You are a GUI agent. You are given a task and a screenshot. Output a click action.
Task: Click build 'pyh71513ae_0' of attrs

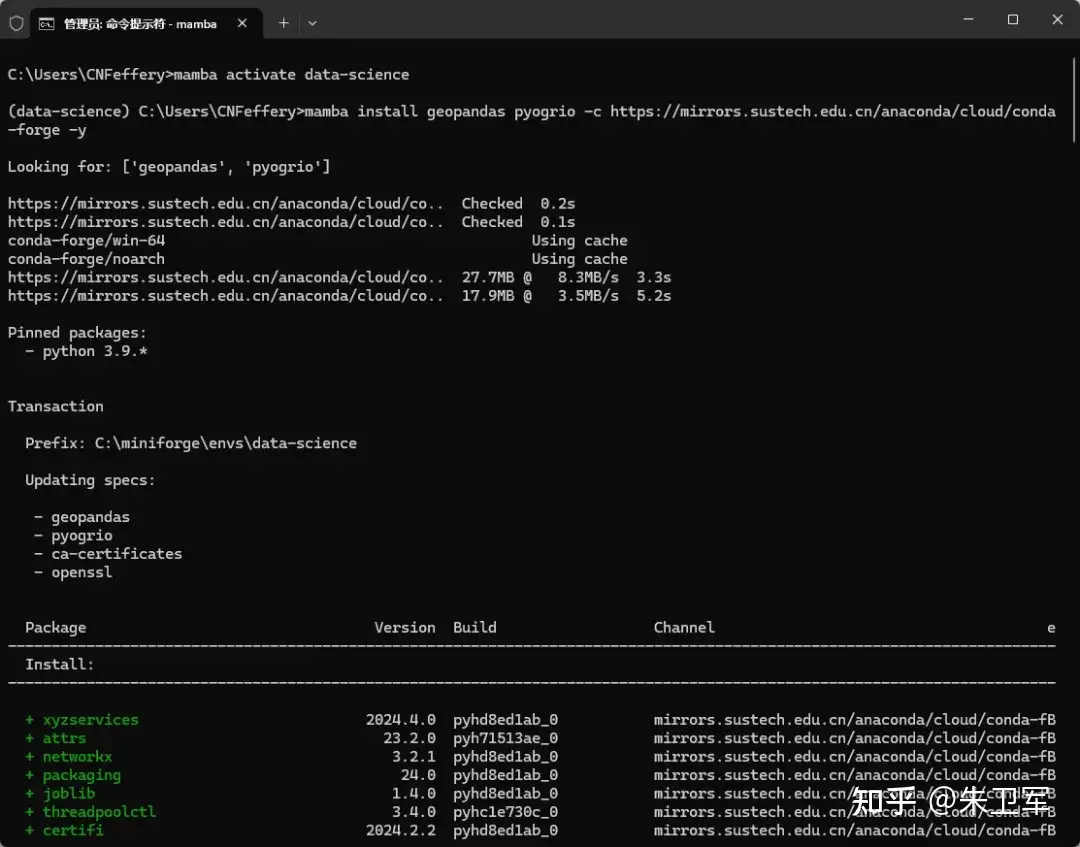click(505, 738)
